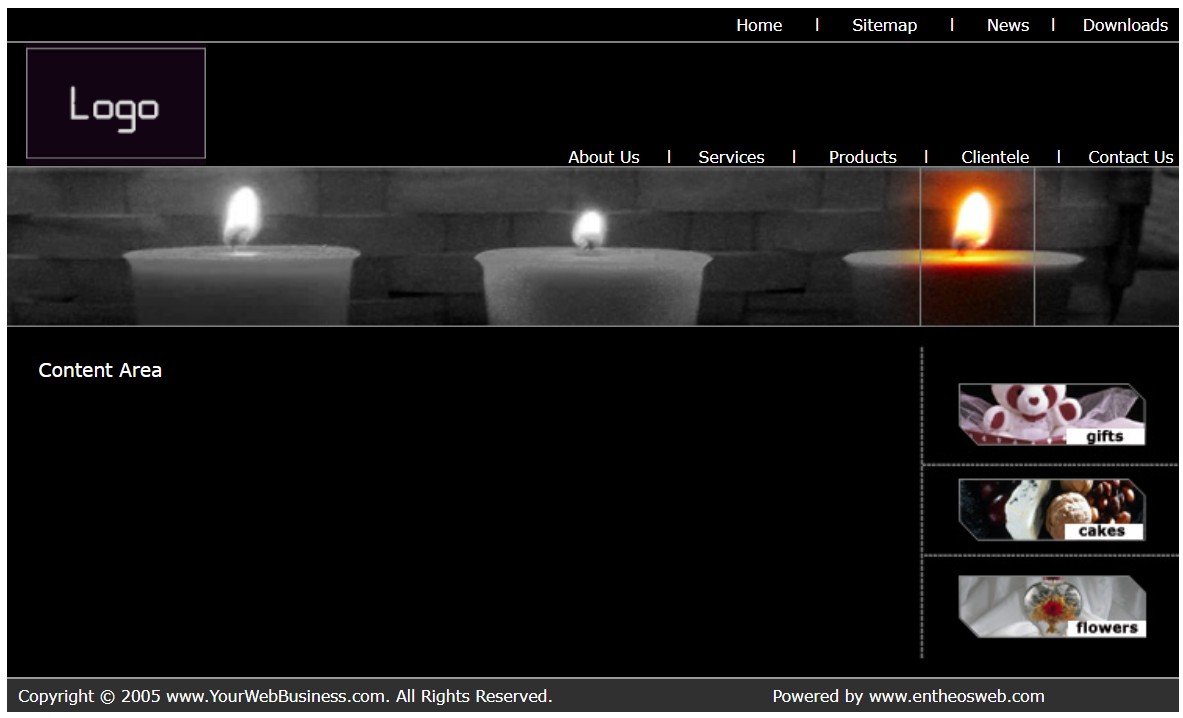Open the cakes category thumbnail

click(1050, 508)
